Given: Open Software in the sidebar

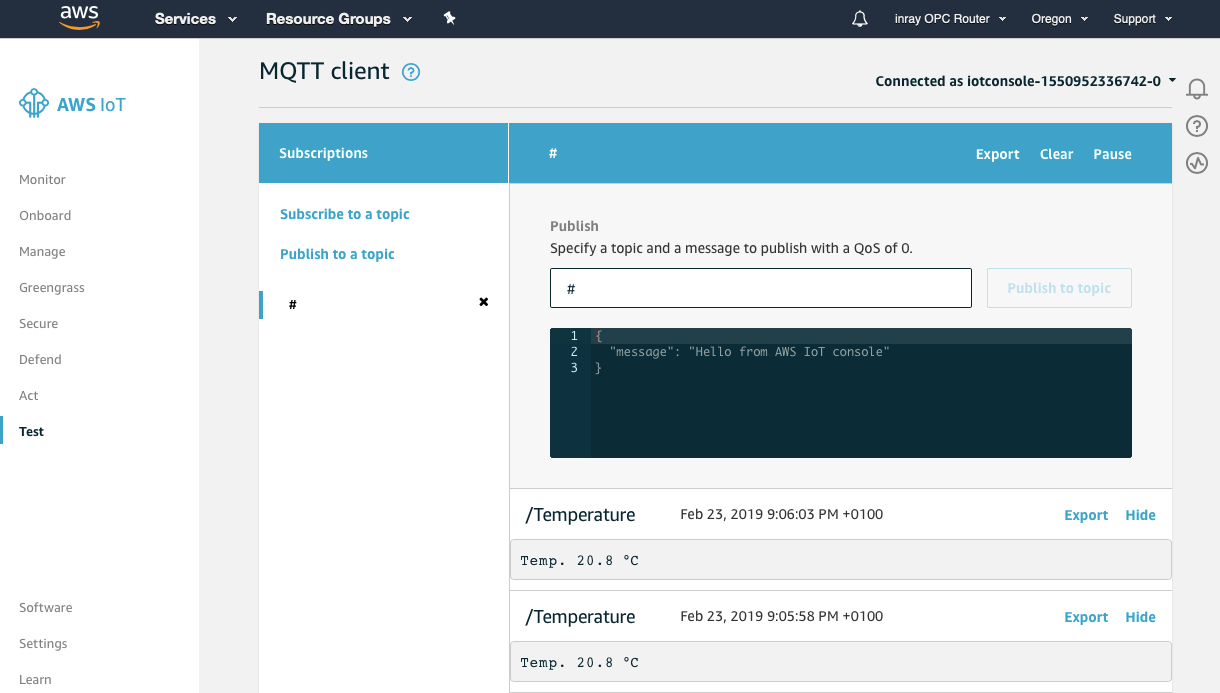Looking at the screenshot, I should click(x=45, y=608).
